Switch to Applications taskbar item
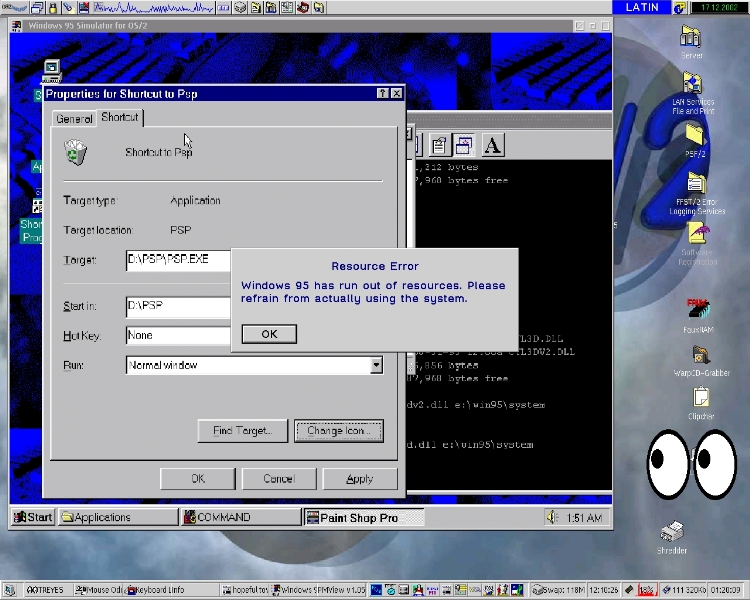This screenshot has width=750, height=600. (118, 517)
